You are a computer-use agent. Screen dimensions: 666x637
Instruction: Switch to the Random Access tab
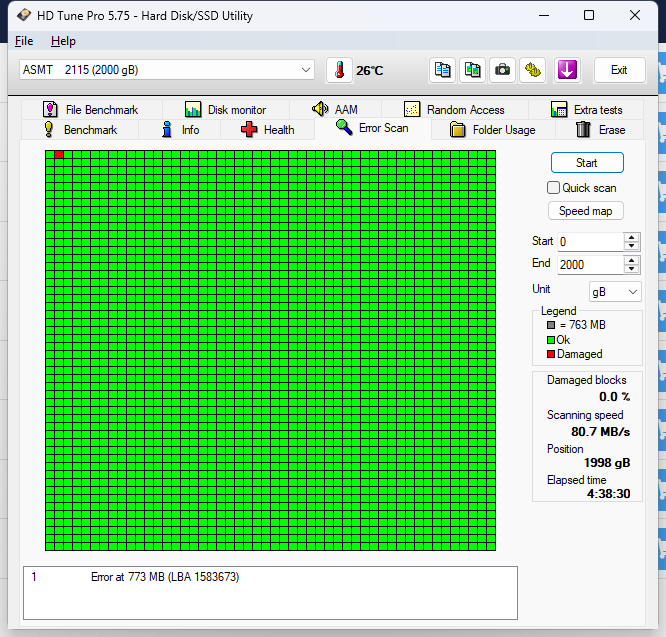pos(454,110)
